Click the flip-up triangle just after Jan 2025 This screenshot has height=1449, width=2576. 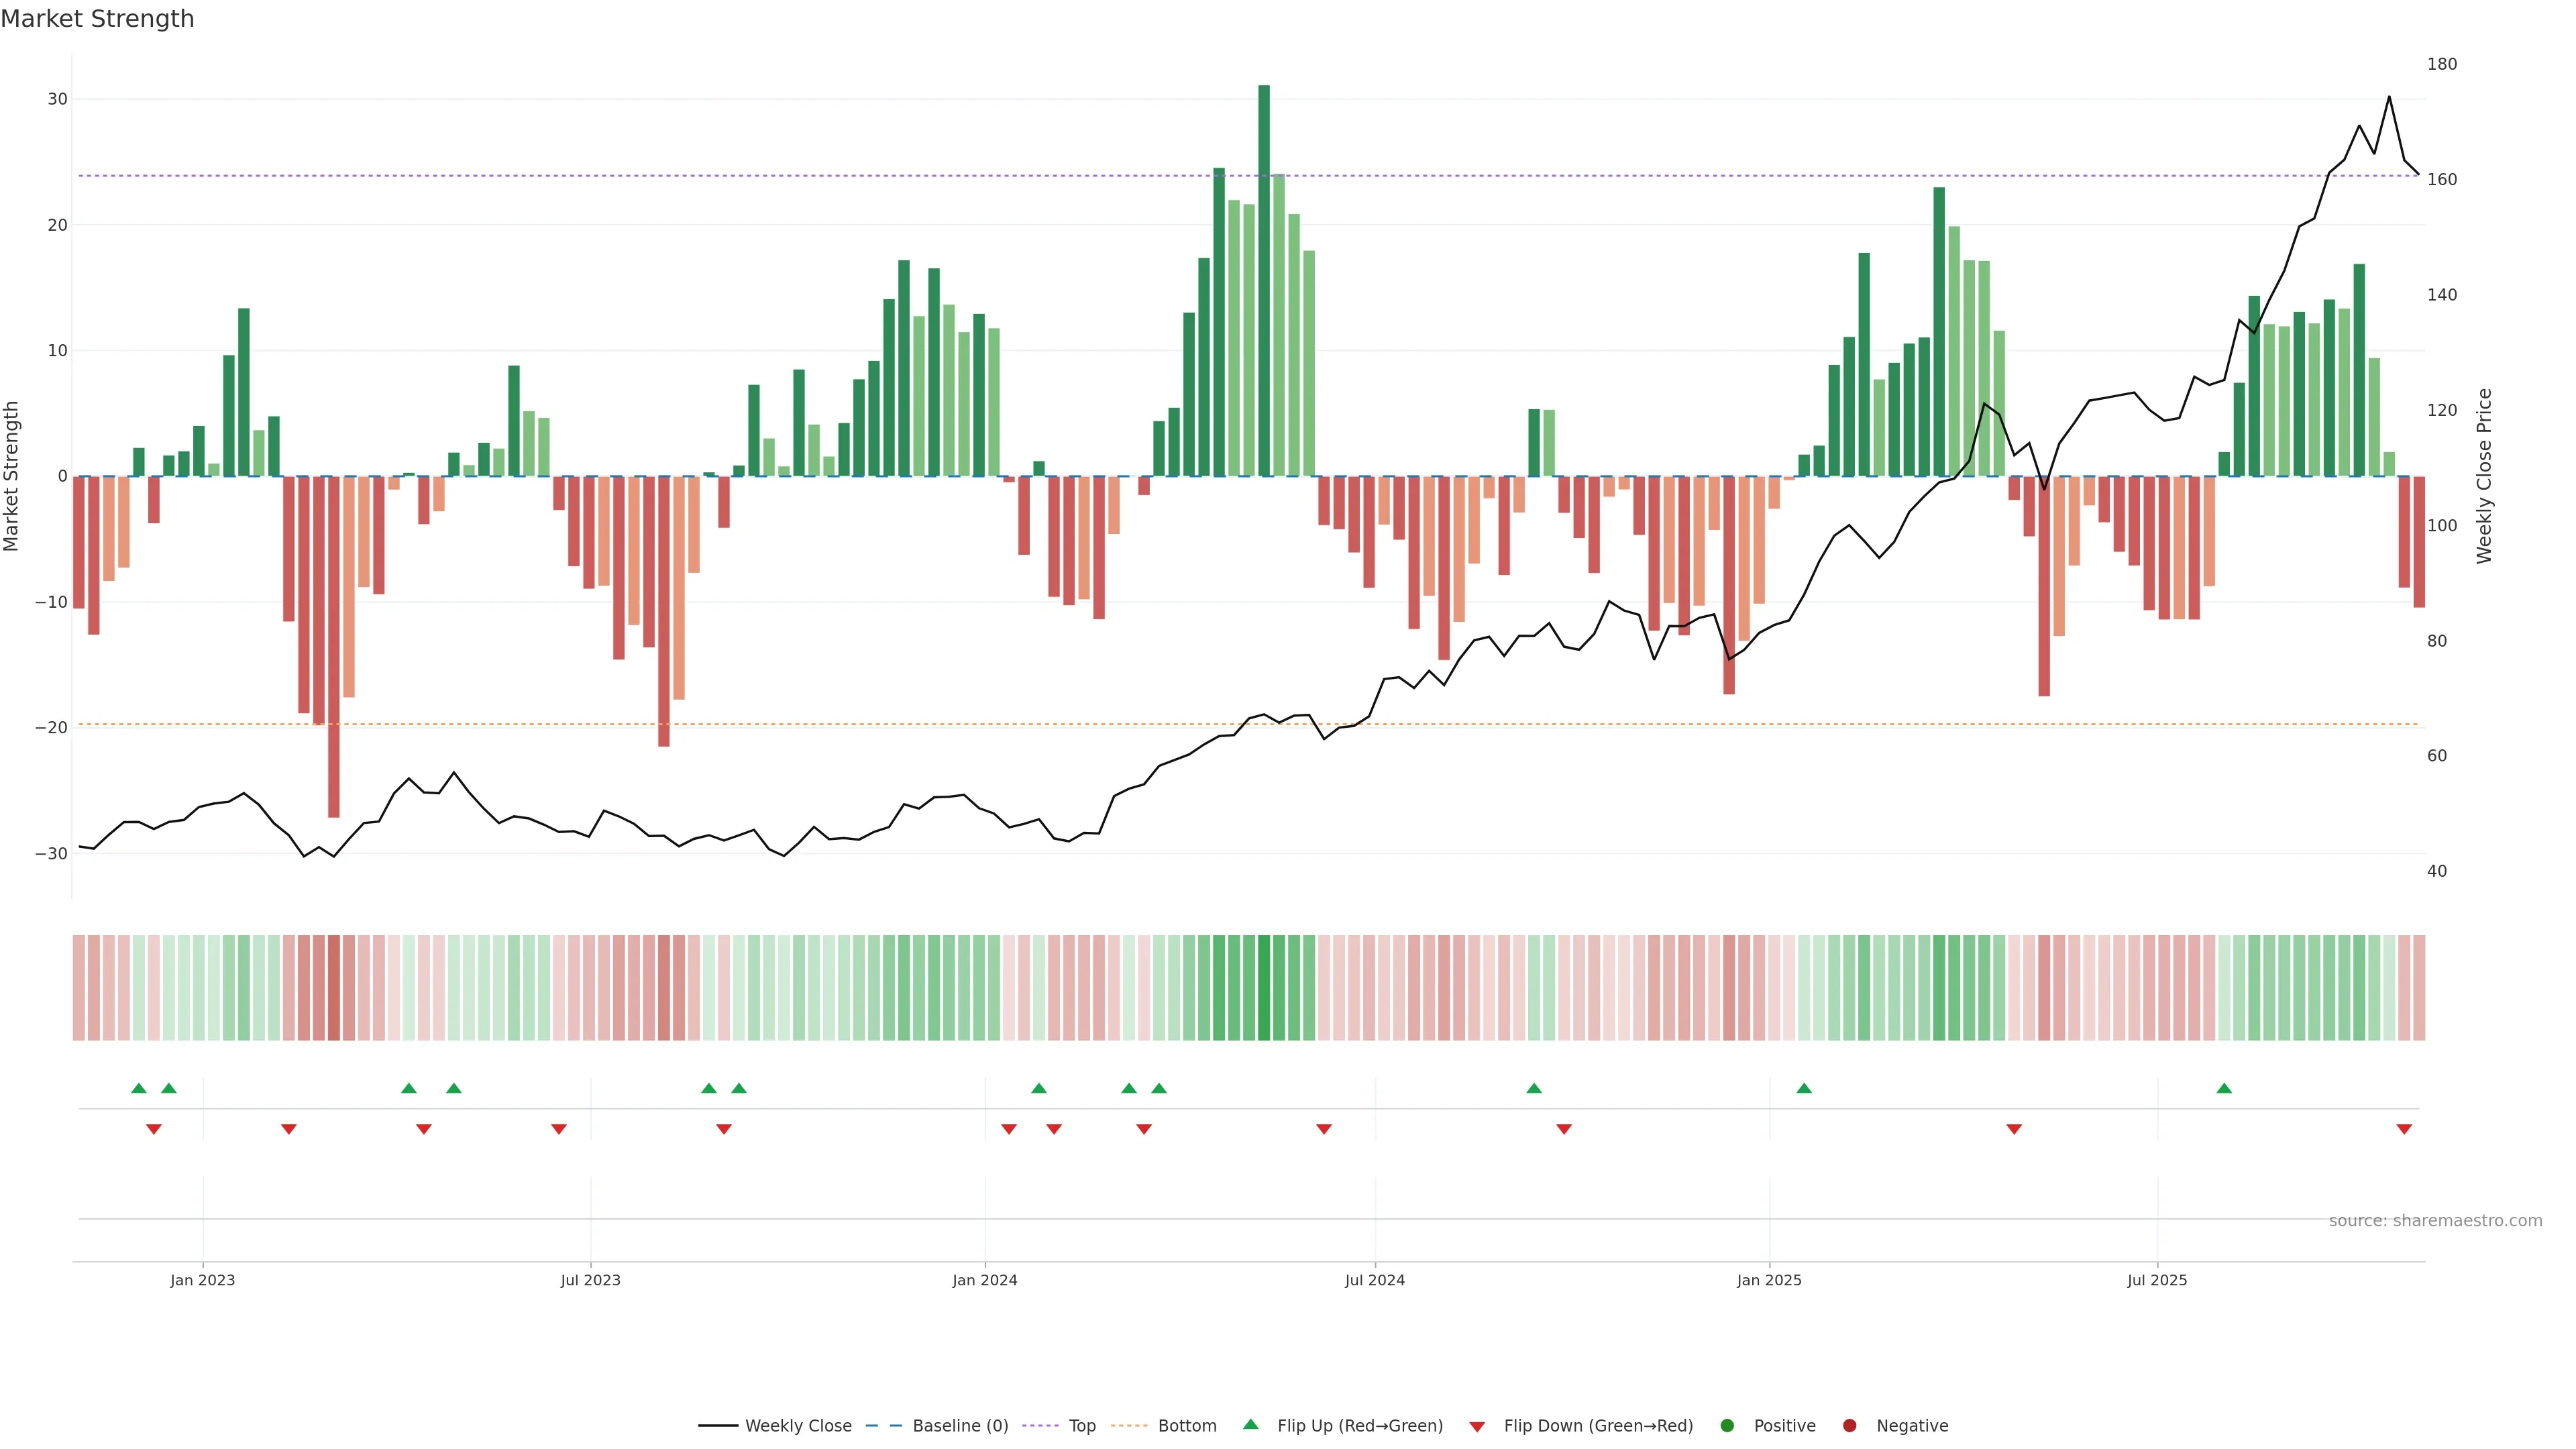tap(1804, 1088)
